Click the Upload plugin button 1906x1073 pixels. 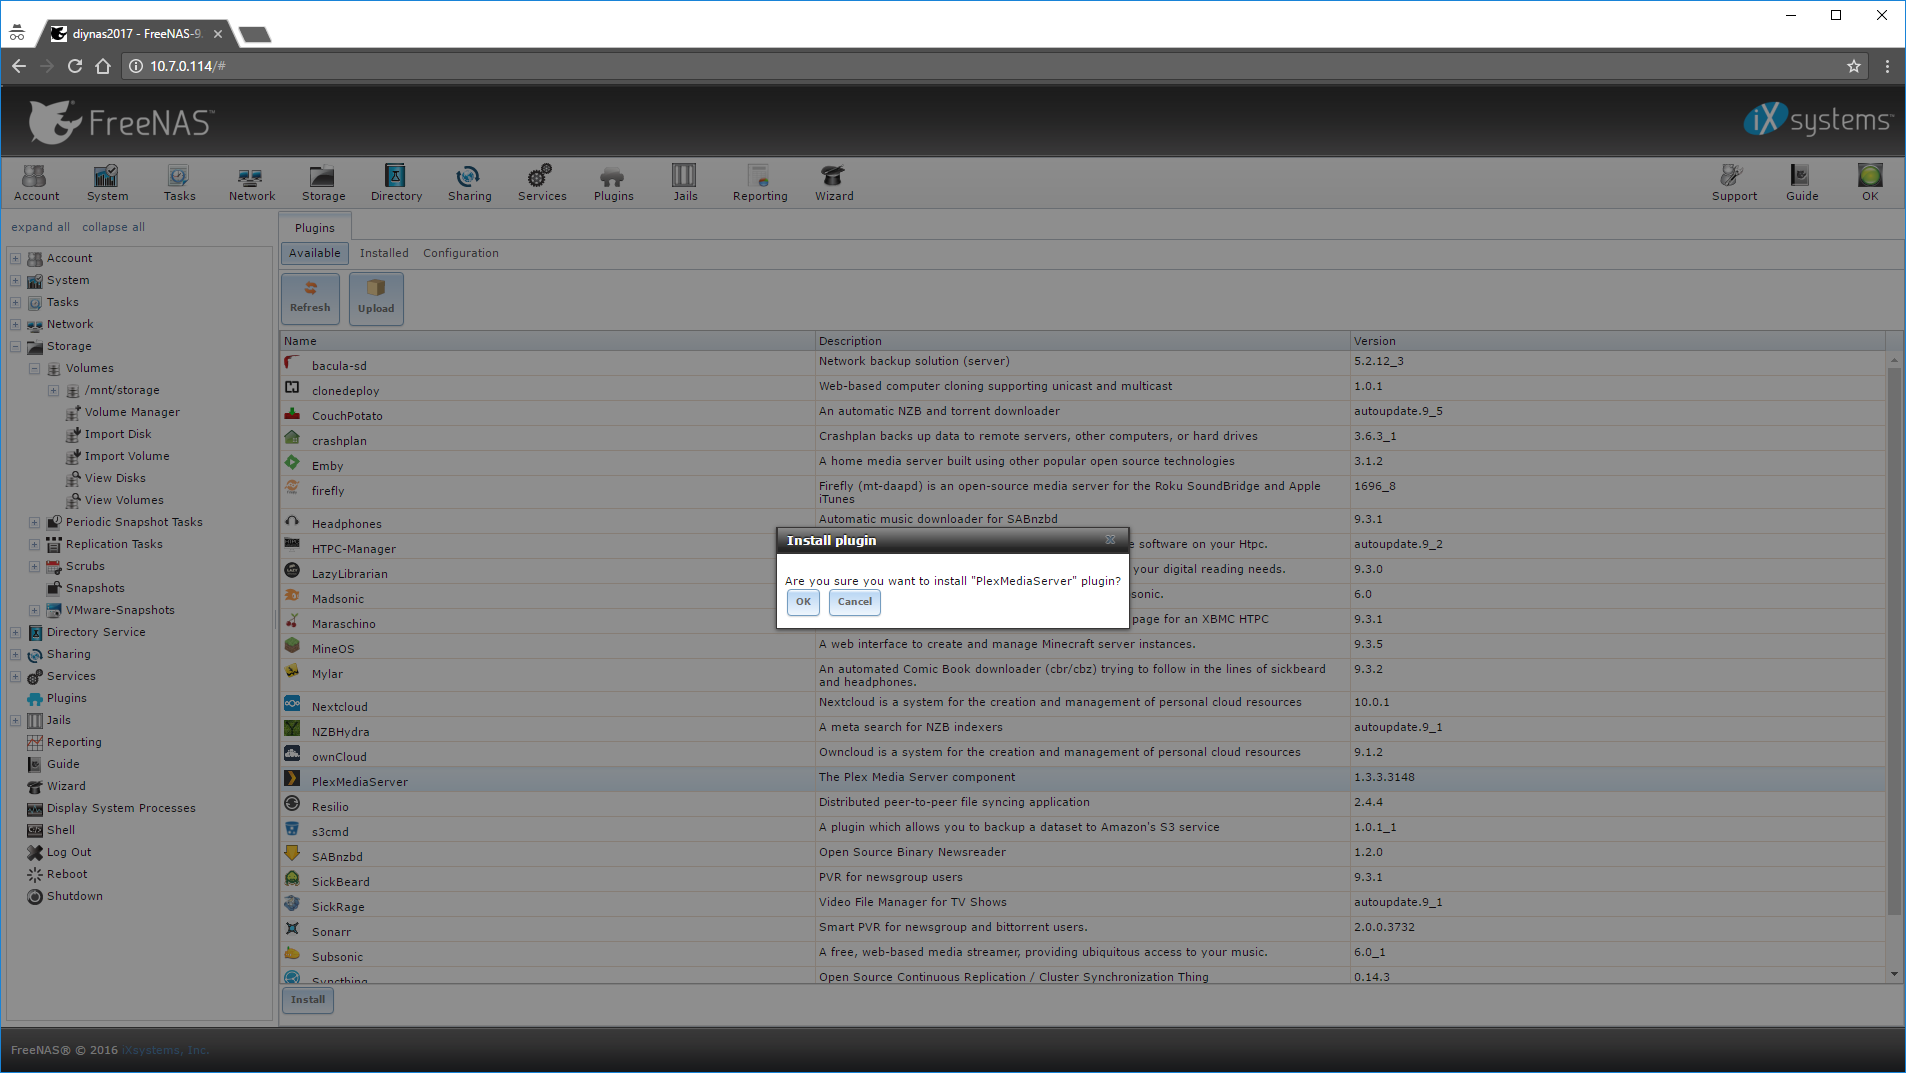click(x=376, y=298)
